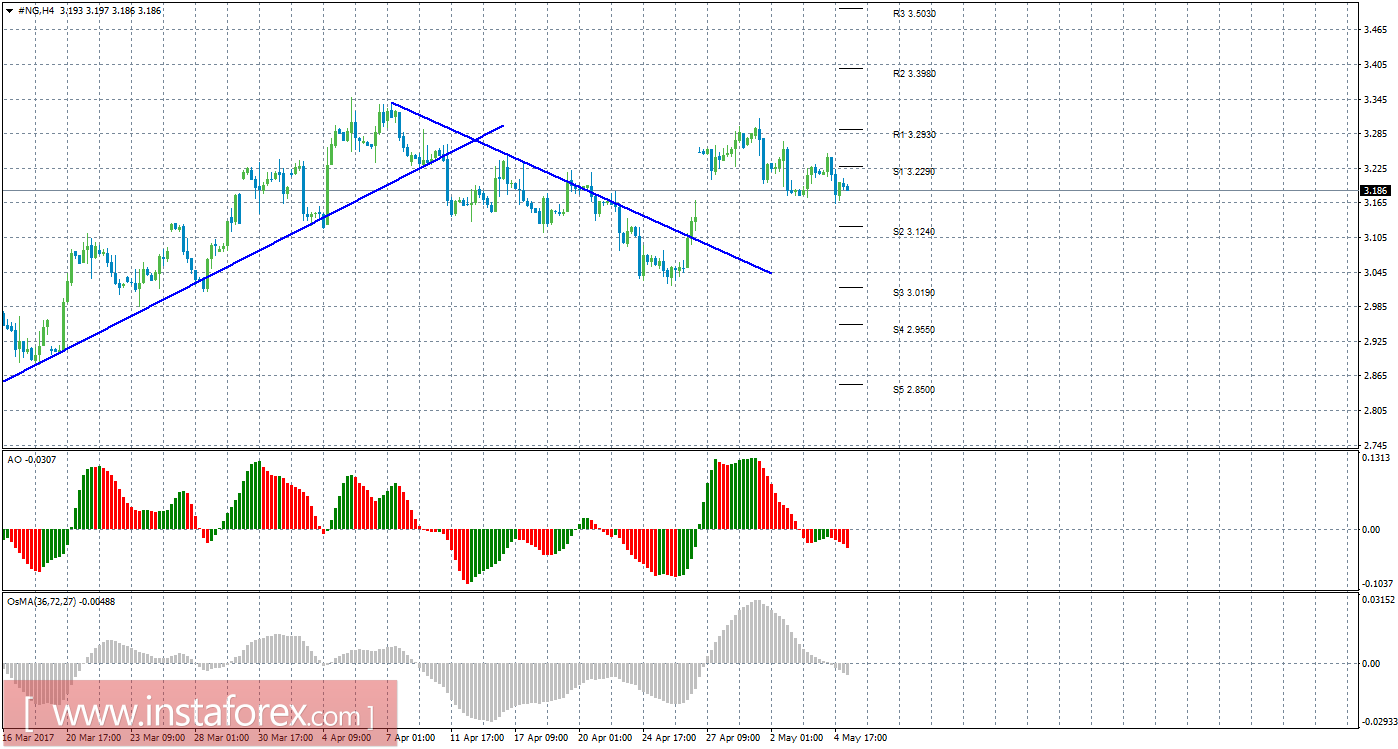Select the 2.925 price axis value

point(1375,341)
